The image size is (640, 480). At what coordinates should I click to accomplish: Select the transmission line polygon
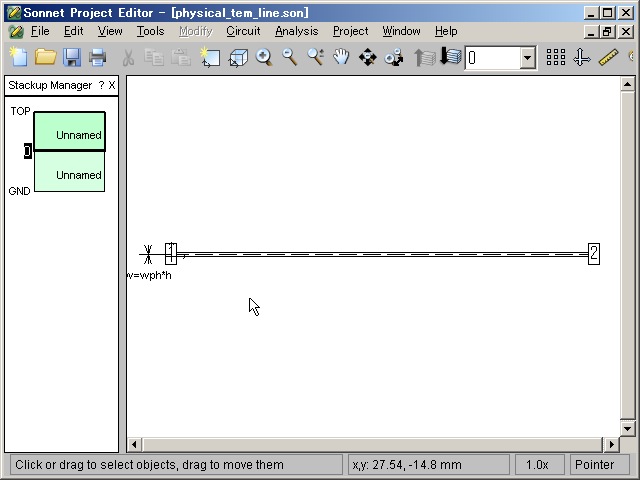pyautogui.click(x=382, y=254)
